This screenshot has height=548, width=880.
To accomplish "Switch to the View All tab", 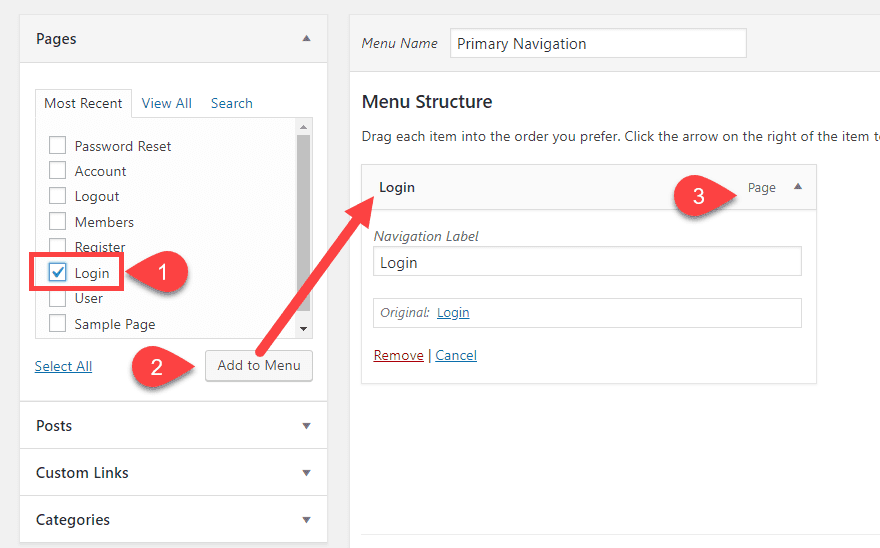I will (167, 103).
